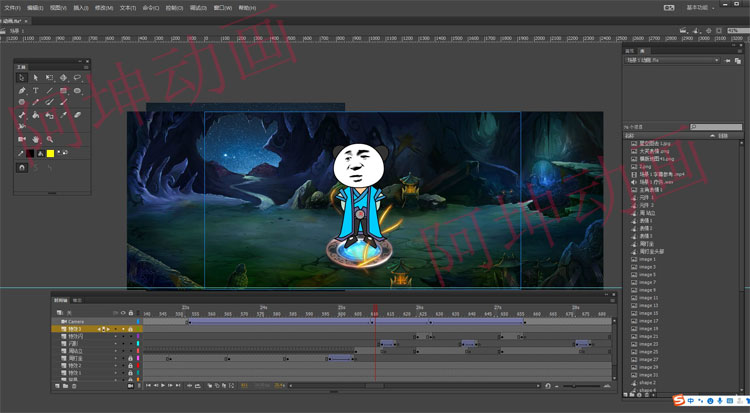Toggle visibility of all layers eye header

[x=123, y=313]
